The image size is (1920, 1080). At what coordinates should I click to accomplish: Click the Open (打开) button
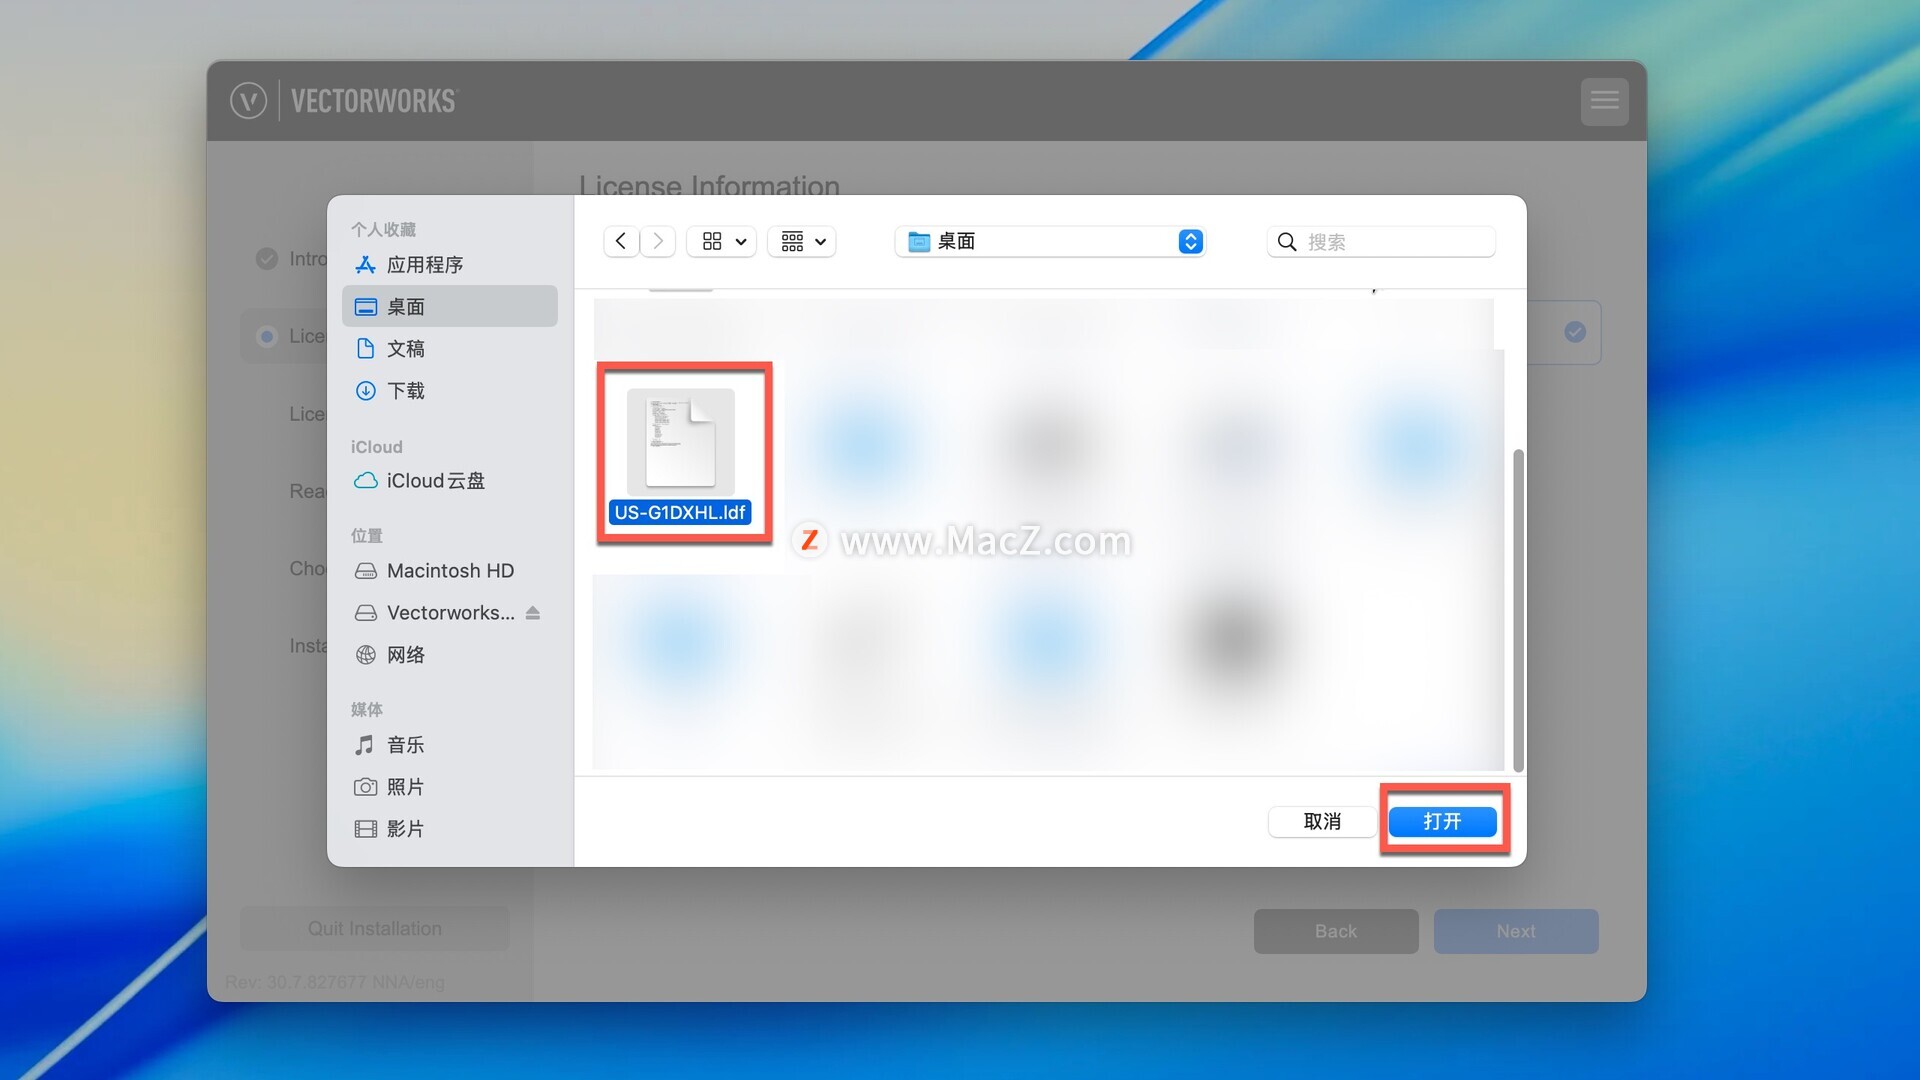coord(1442,821)
